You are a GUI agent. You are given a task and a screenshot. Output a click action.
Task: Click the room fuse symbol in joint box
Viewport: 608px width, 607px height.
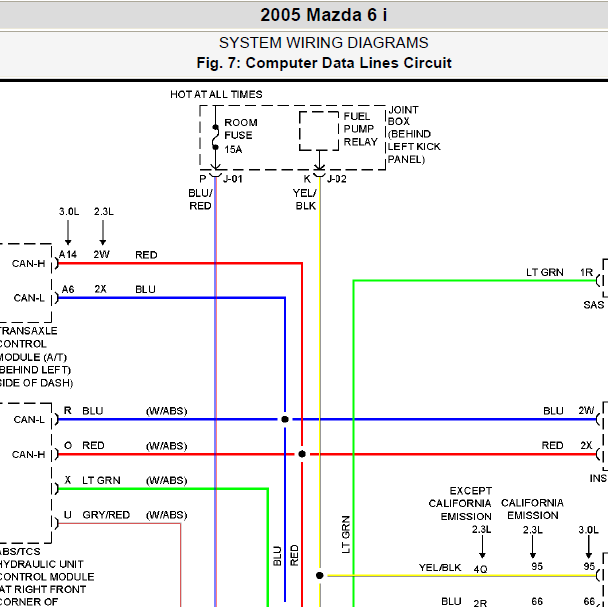click(215, 137)
